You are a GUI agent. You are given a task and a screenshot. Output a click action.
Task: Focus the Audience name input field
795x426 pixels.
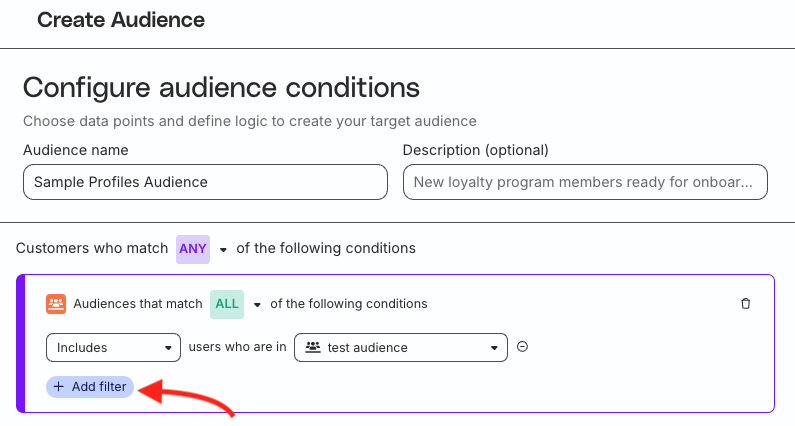(x=205, y=182)
